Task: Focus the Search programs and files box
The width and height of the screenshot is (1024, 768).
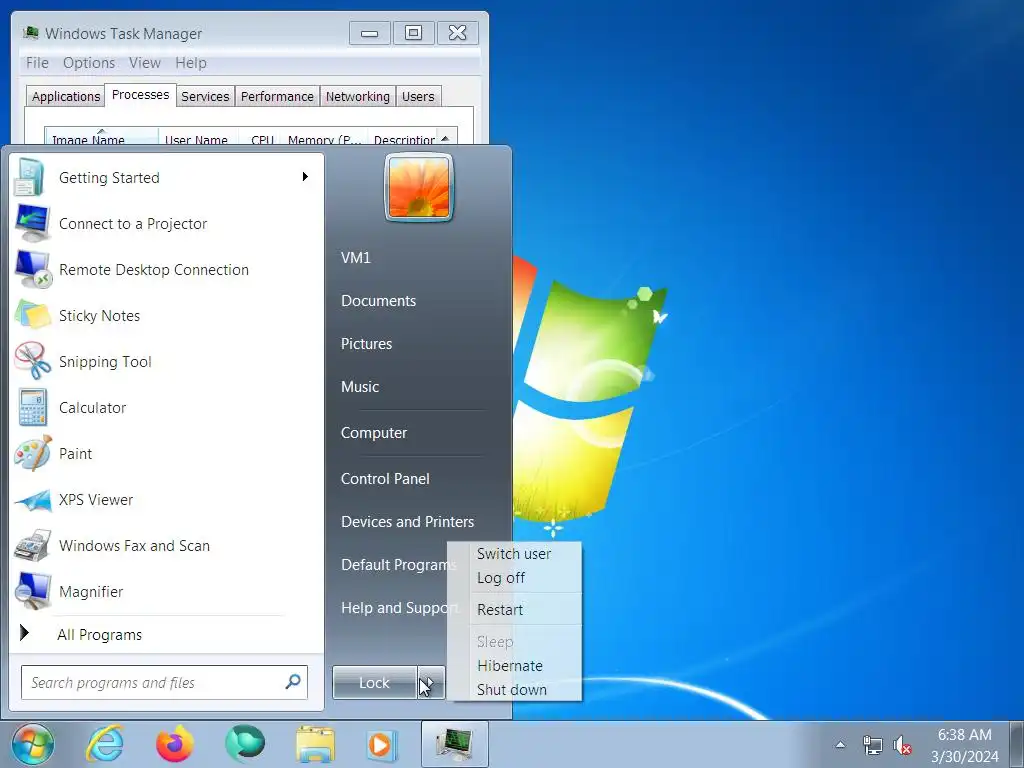Action: point(165,682)
